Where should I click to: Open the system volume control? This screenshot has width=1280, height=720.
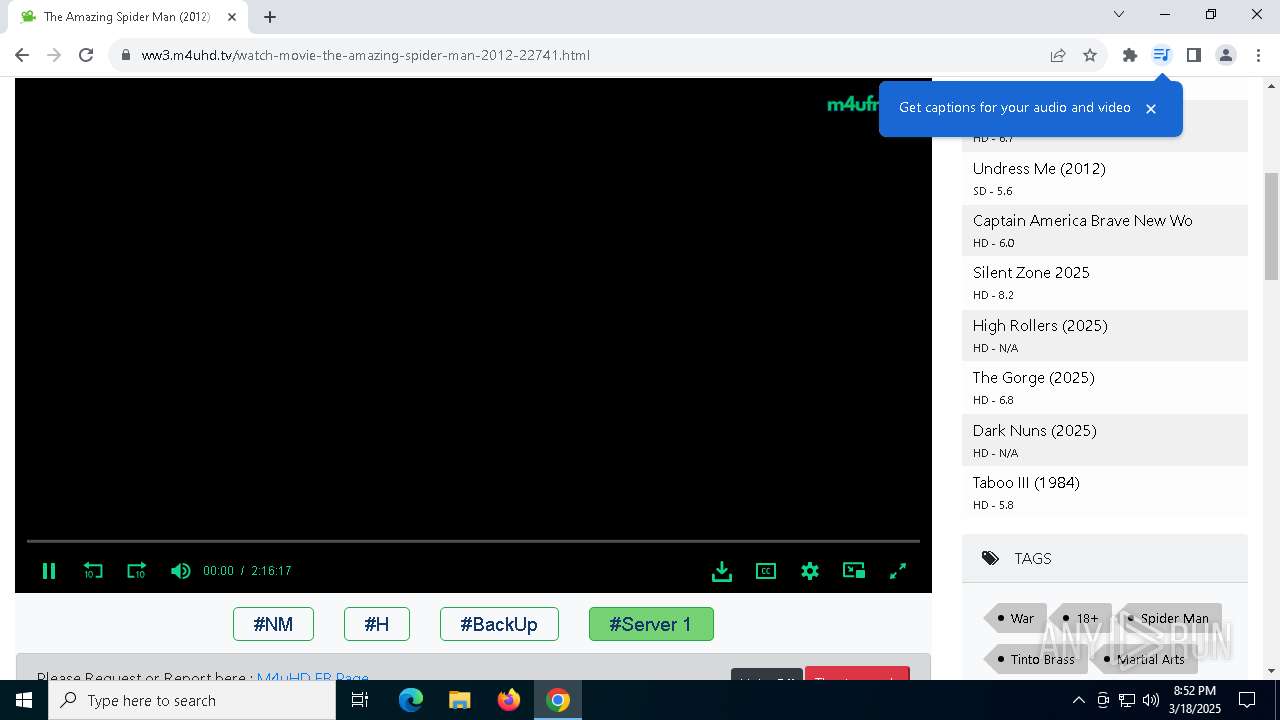click(1151, 700)
